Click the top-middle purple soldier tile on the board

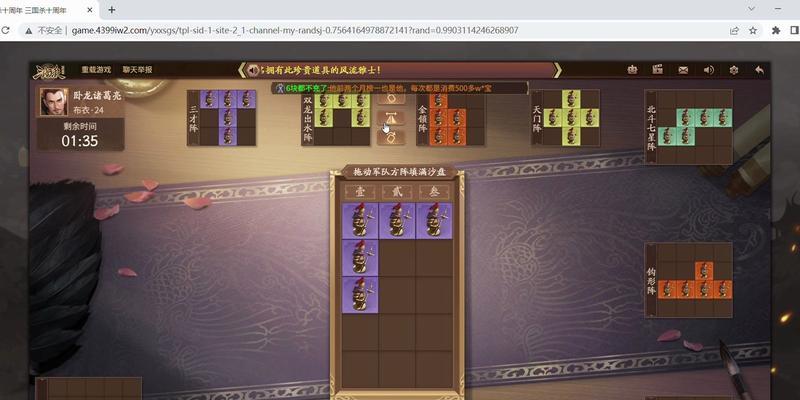pyautogui.click(x=397, y=221)
